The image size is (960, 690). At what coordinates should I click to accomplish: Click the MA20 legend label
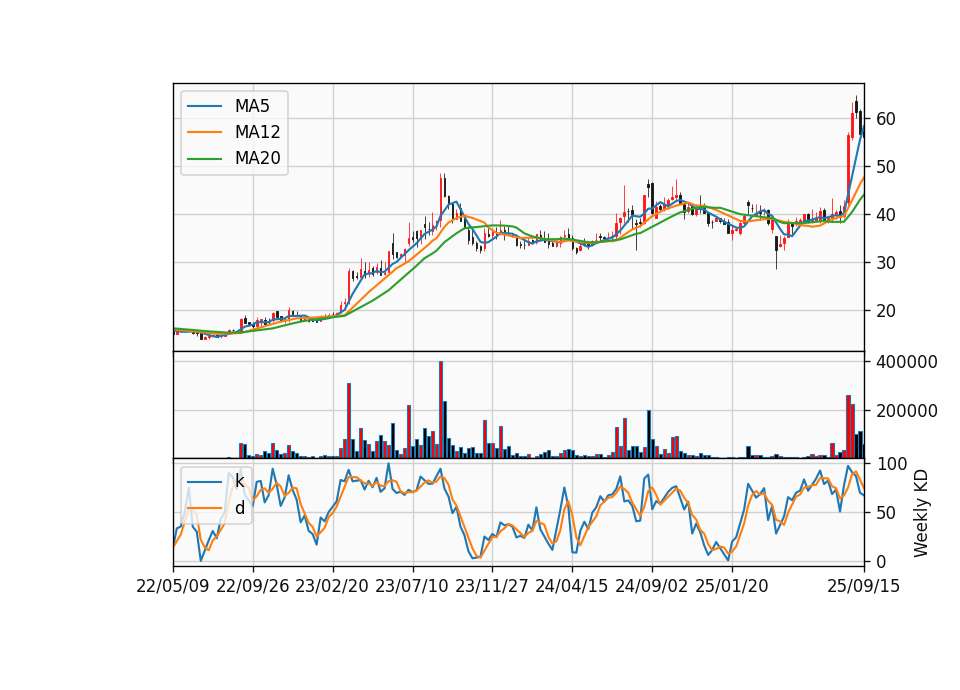click(x=257, y=158)
